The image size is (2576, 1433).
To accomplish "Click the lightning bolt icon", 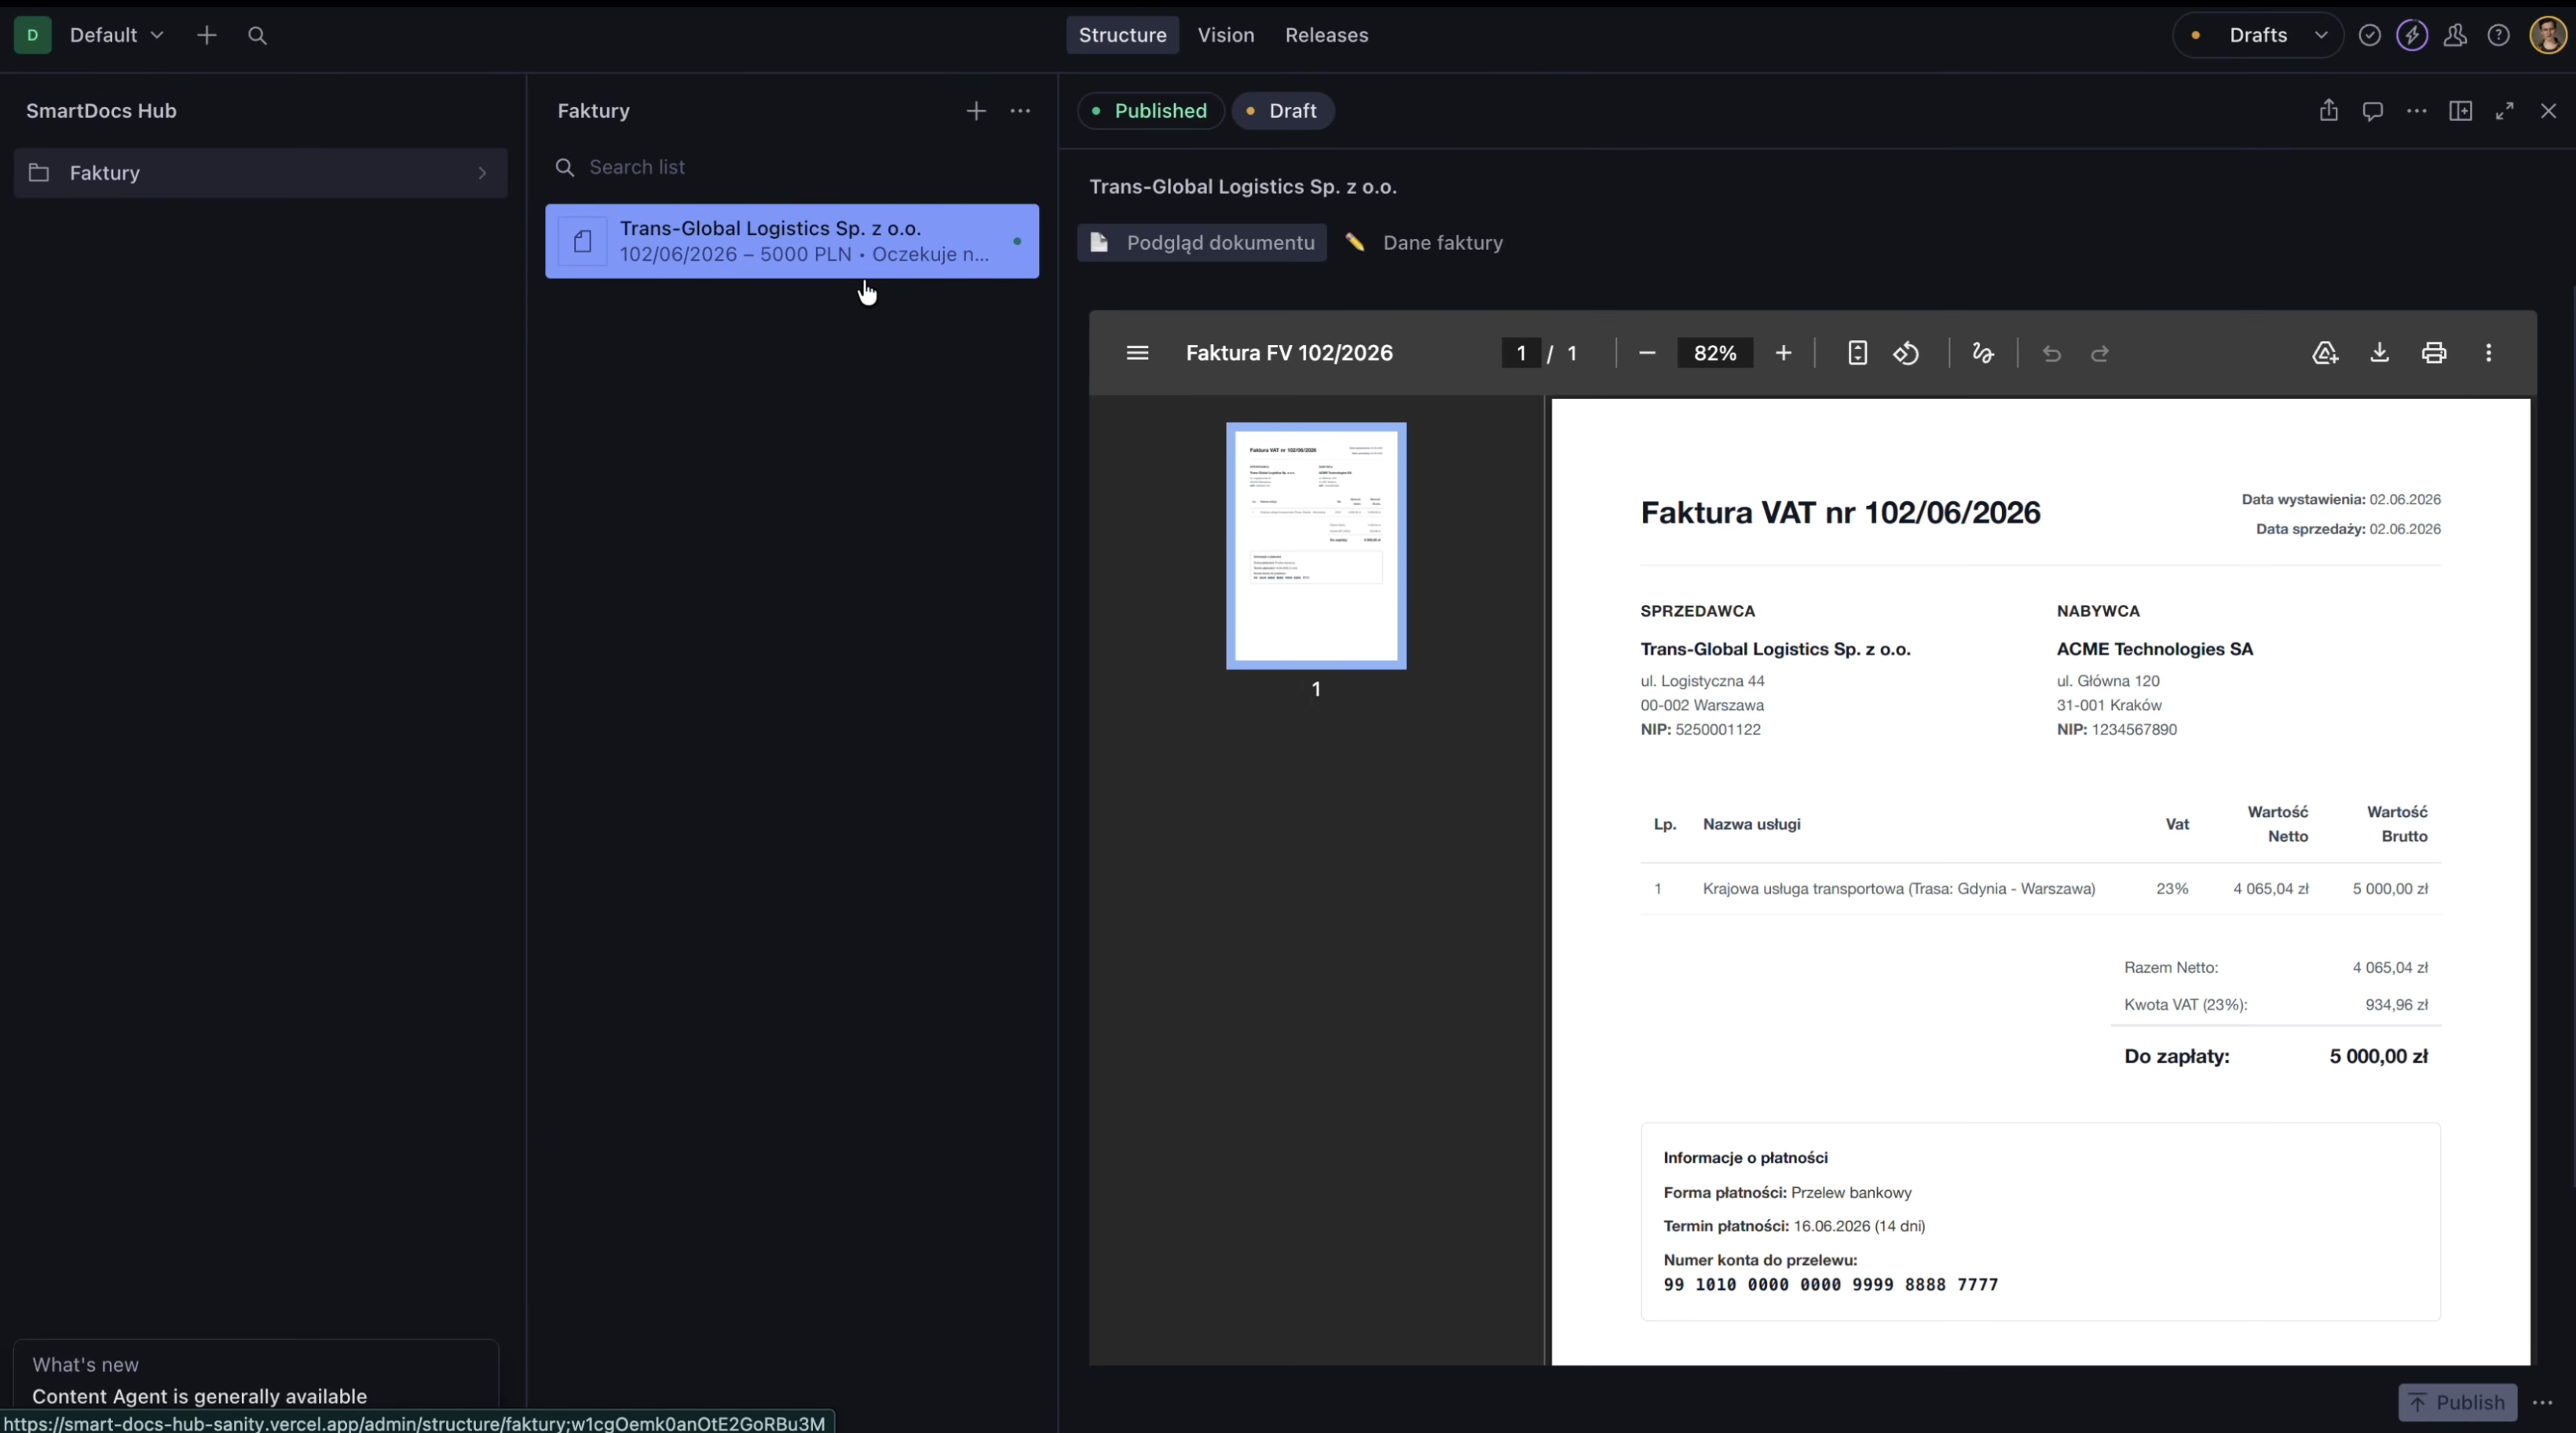I will [2412, 35].
